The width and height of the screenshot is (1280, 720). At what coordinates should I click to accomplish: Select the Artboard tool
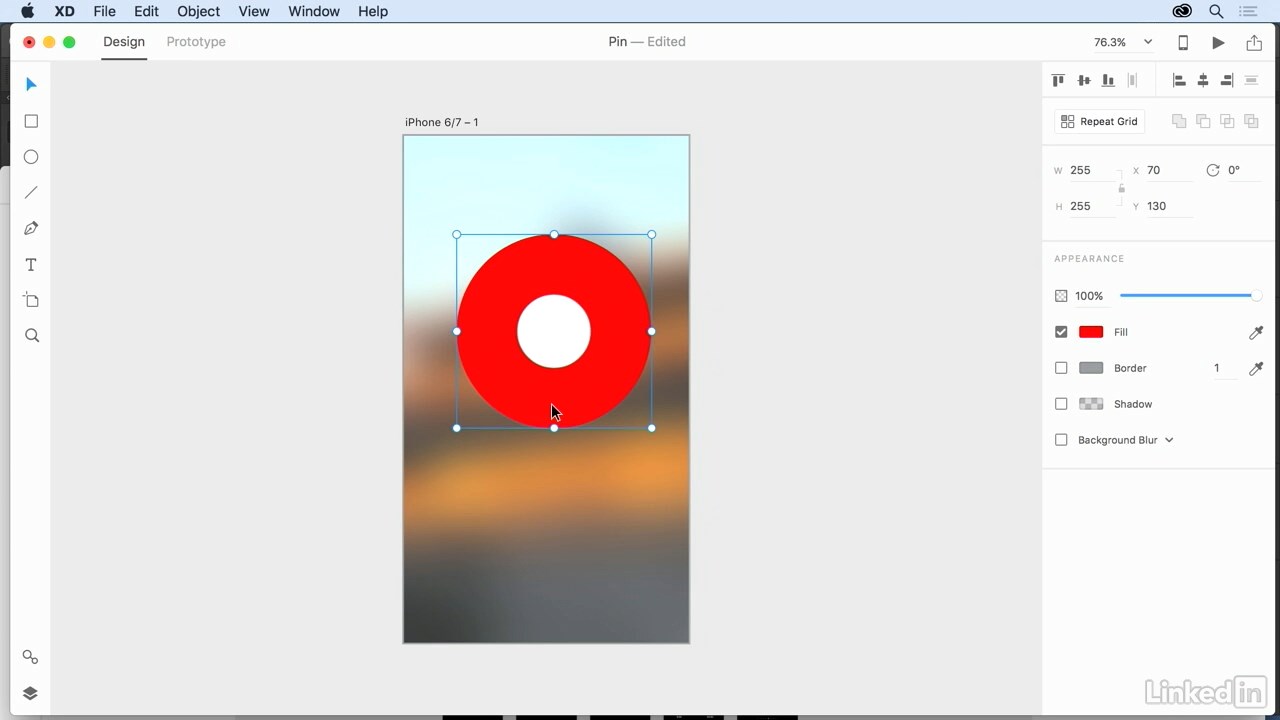[31, 300]
